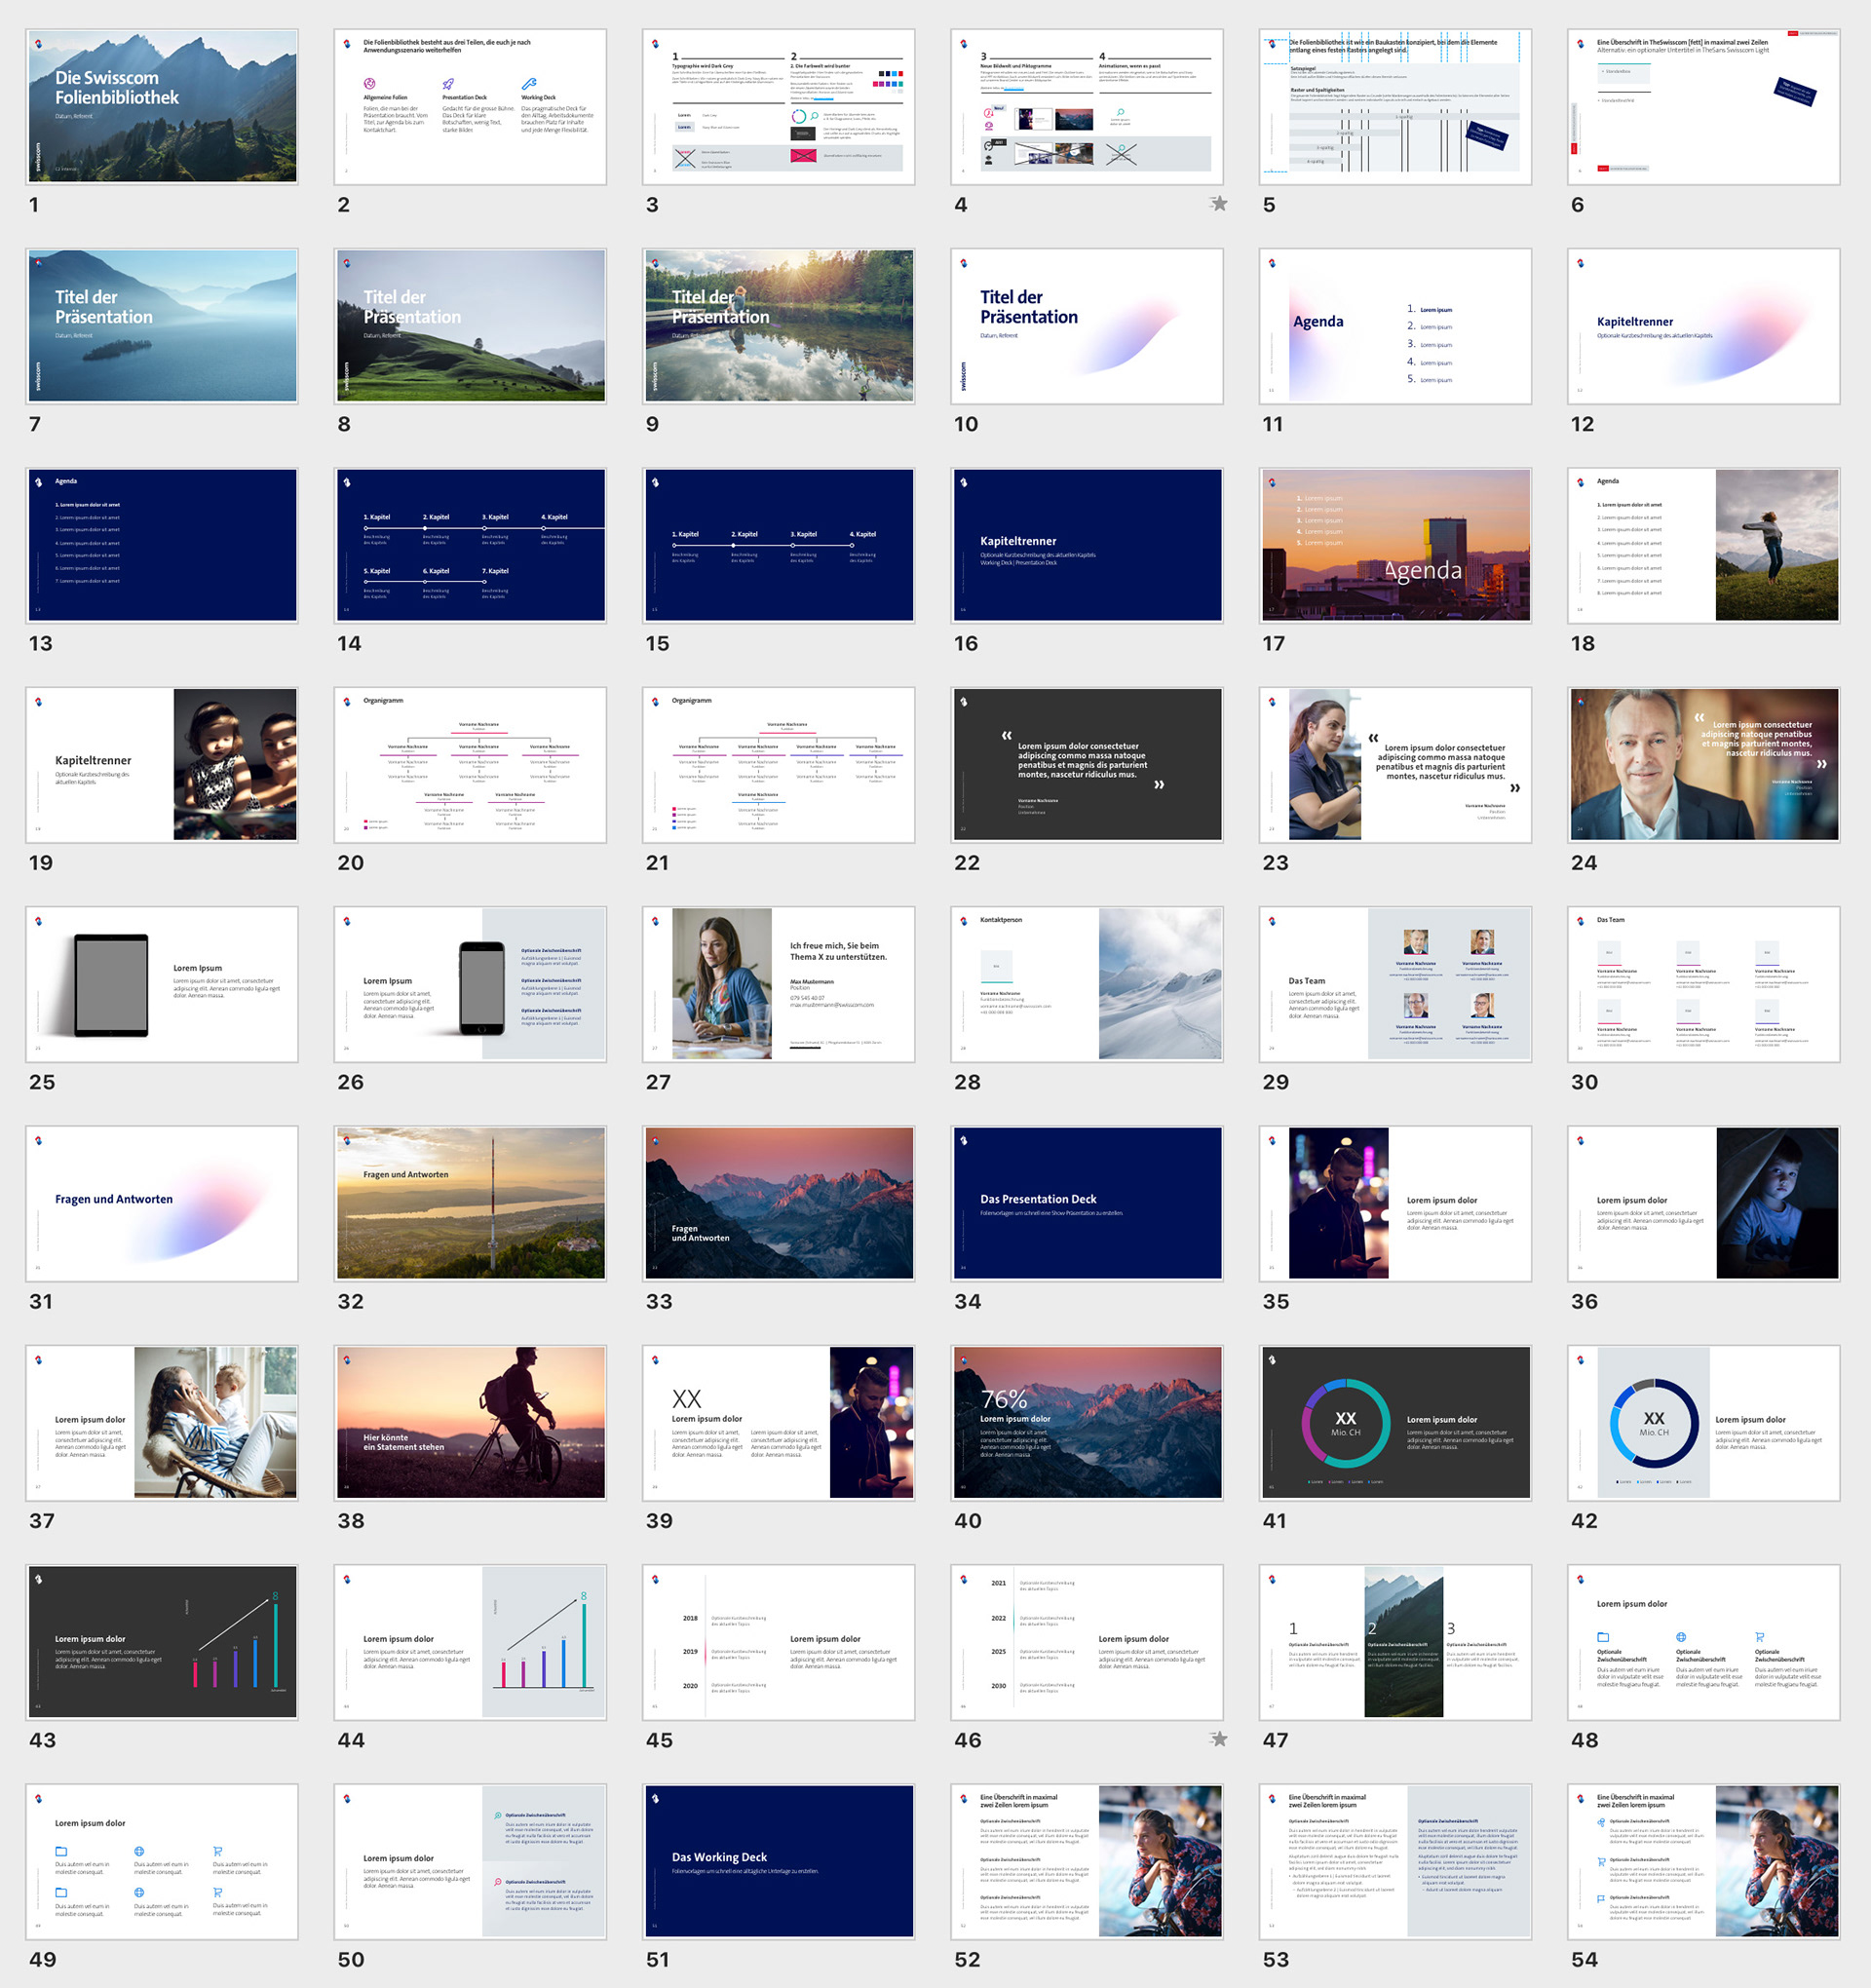Click the transition star icon under slide 46

1218,1739
